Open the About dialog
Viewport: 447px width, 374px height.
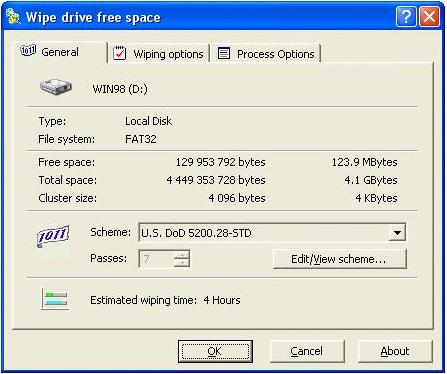tap(395, 351)
